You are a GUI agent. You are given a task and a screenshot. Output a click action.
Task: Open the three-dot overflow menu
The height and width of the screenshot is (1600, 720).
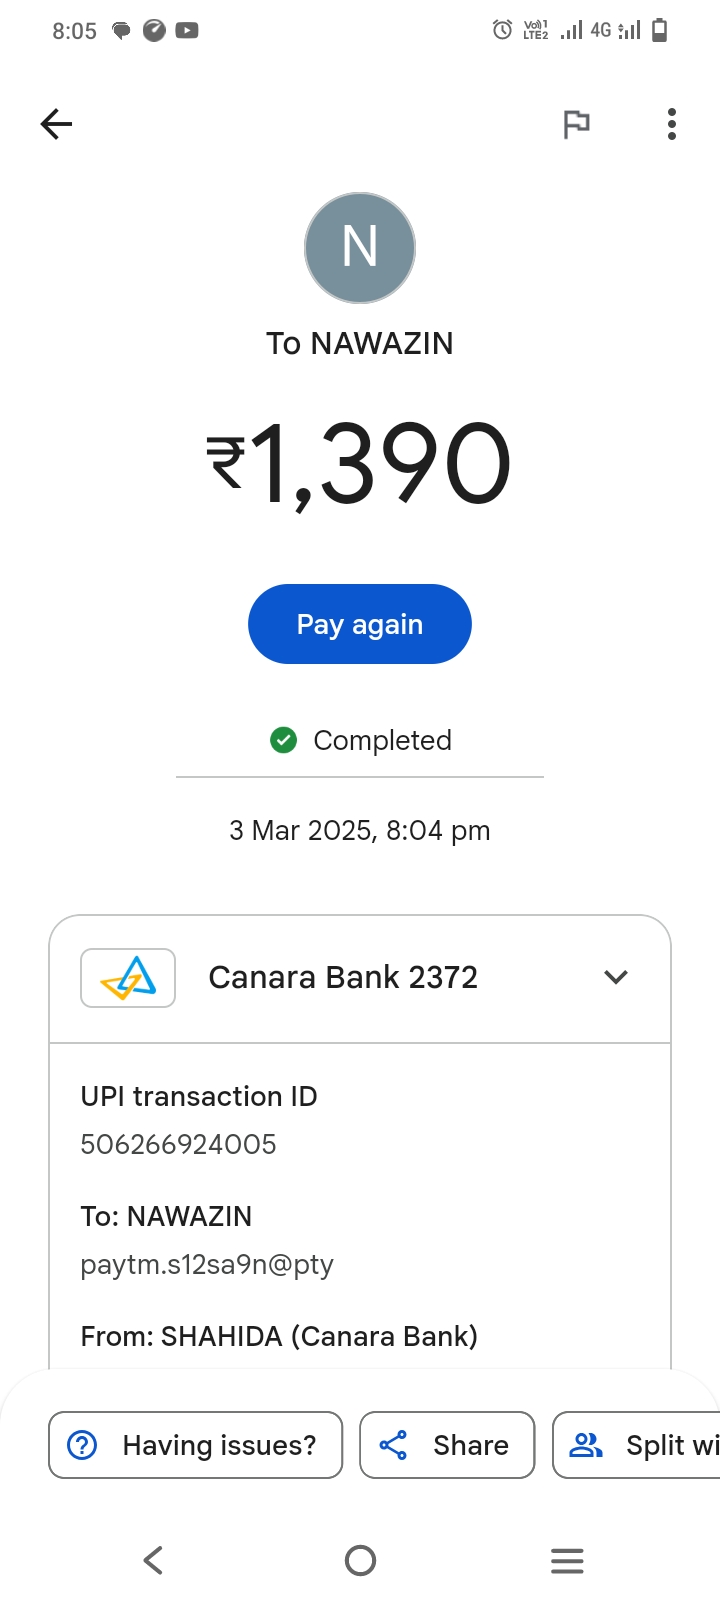672,124
